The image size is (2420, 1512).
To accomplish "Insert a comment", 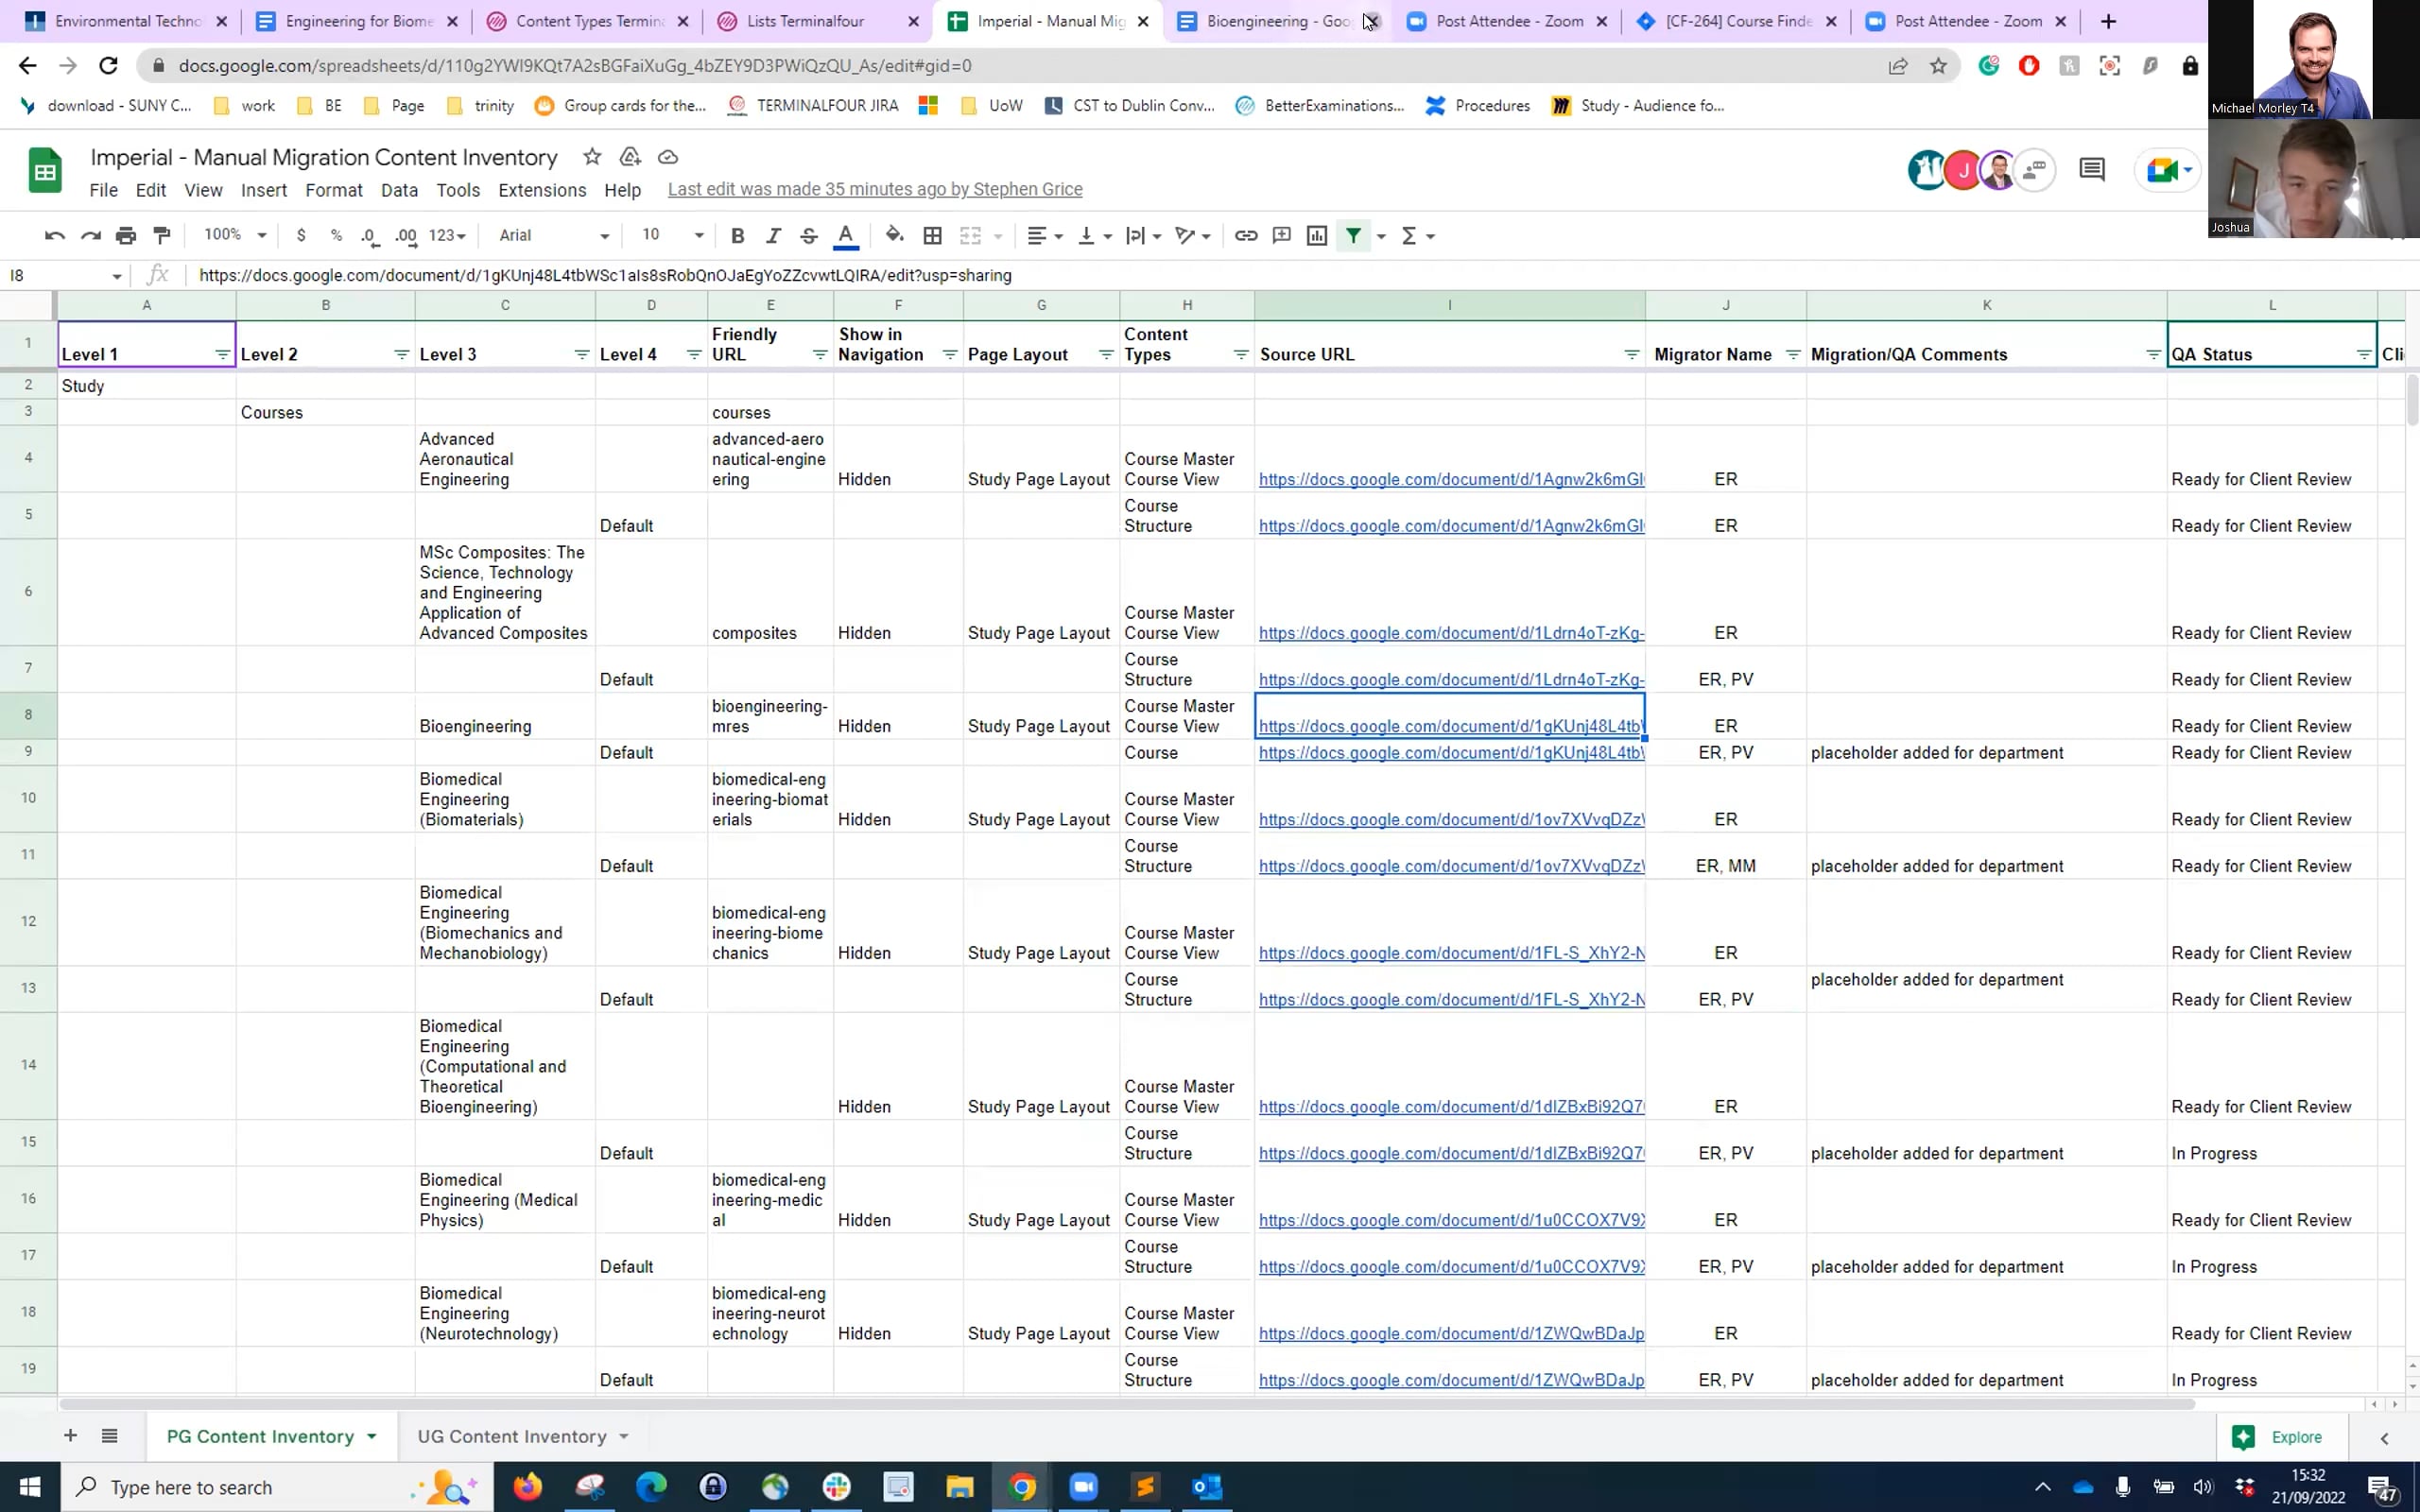I will [1281, 235].
